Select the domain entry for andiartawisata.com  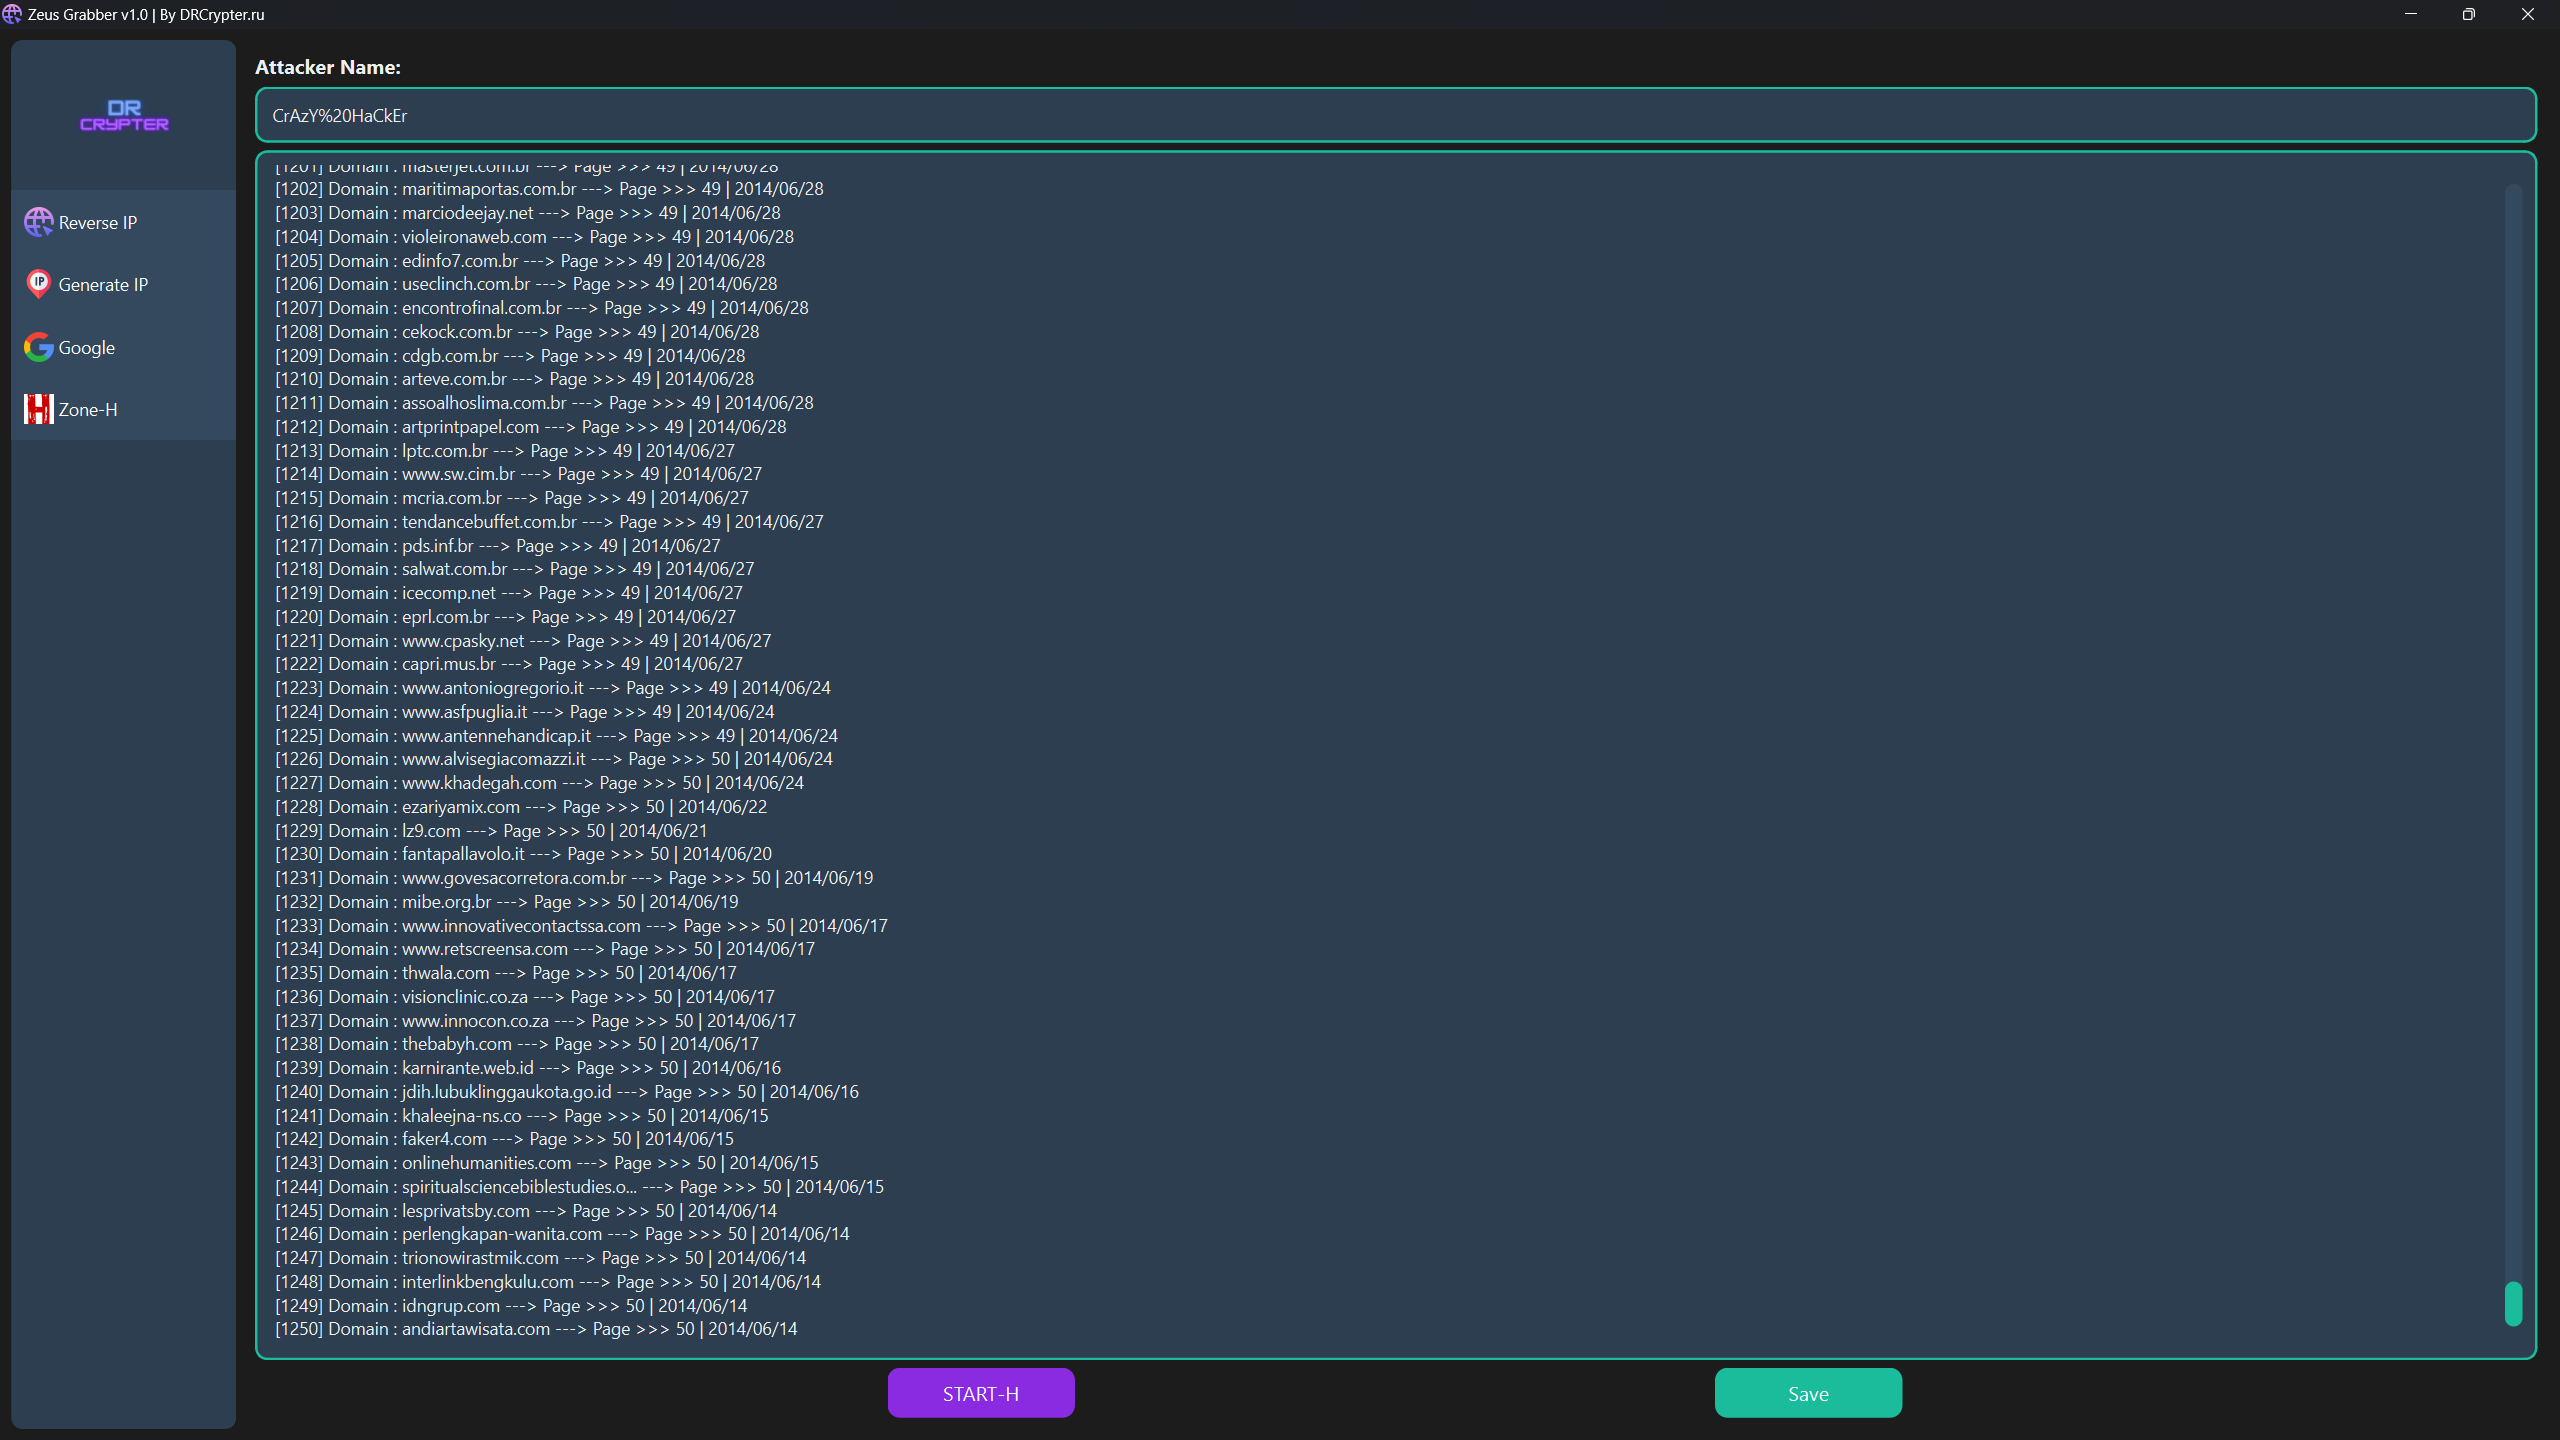(x=536, y=1329)
